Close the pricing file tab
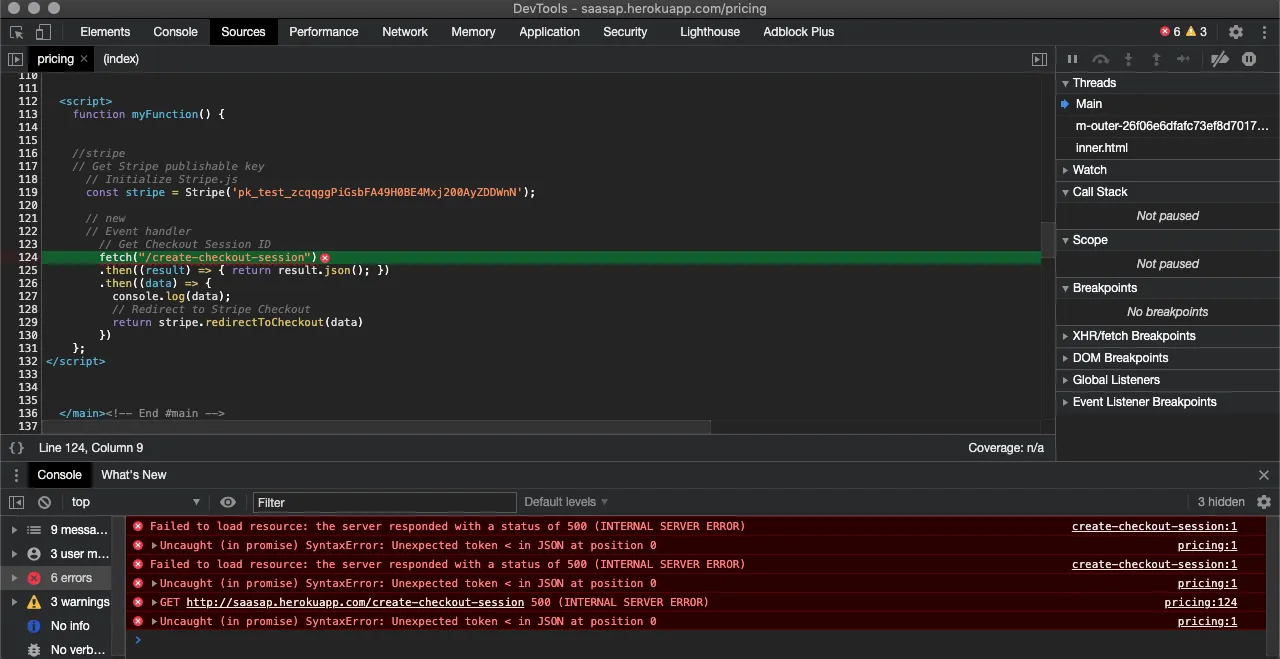This screenshot has height=659, width=1280. coord(84,59)
